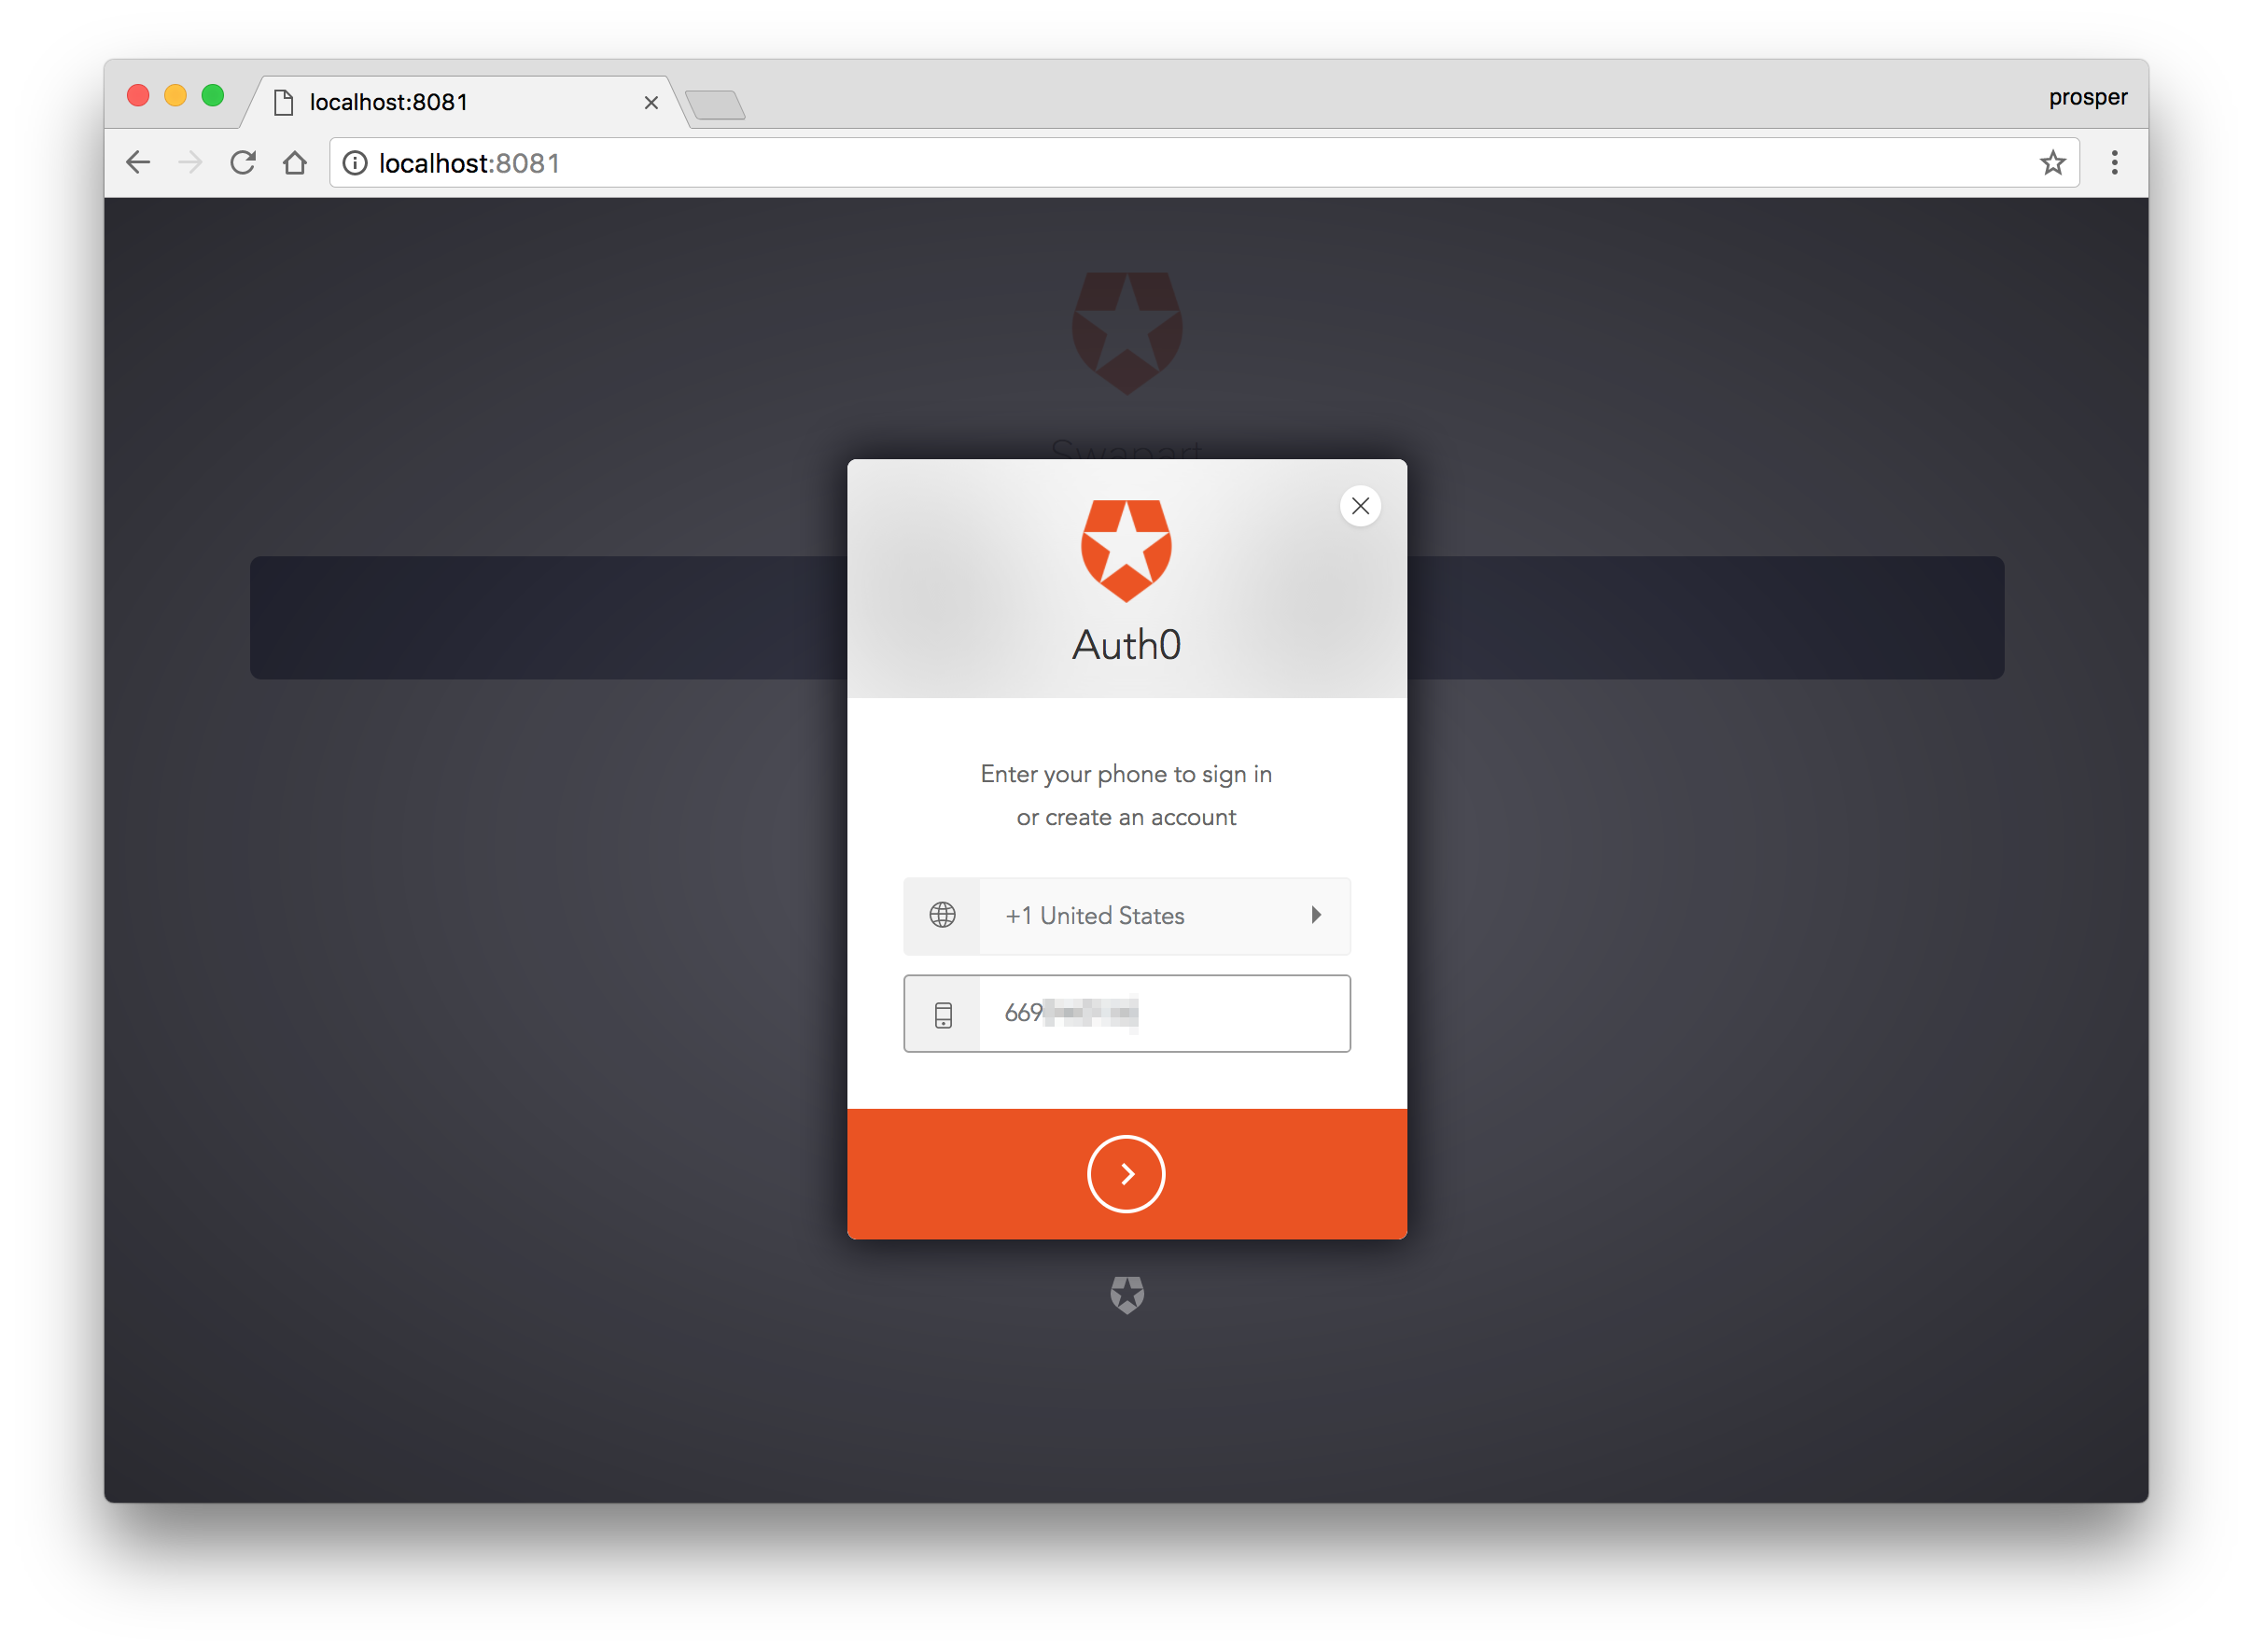
Task: Click the globe/world icon for country
Action: pyautogui.click(x=941, y=912)
